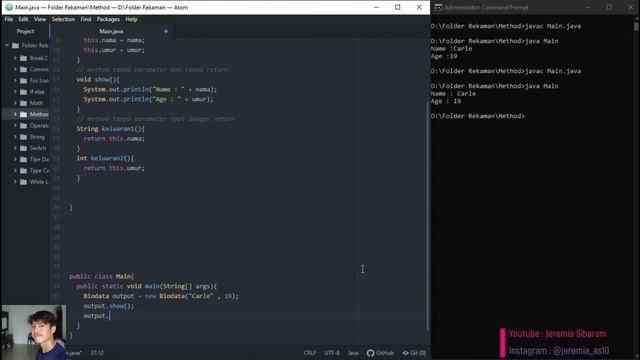
Task: Open the View menu
Action: click(40, 19)
